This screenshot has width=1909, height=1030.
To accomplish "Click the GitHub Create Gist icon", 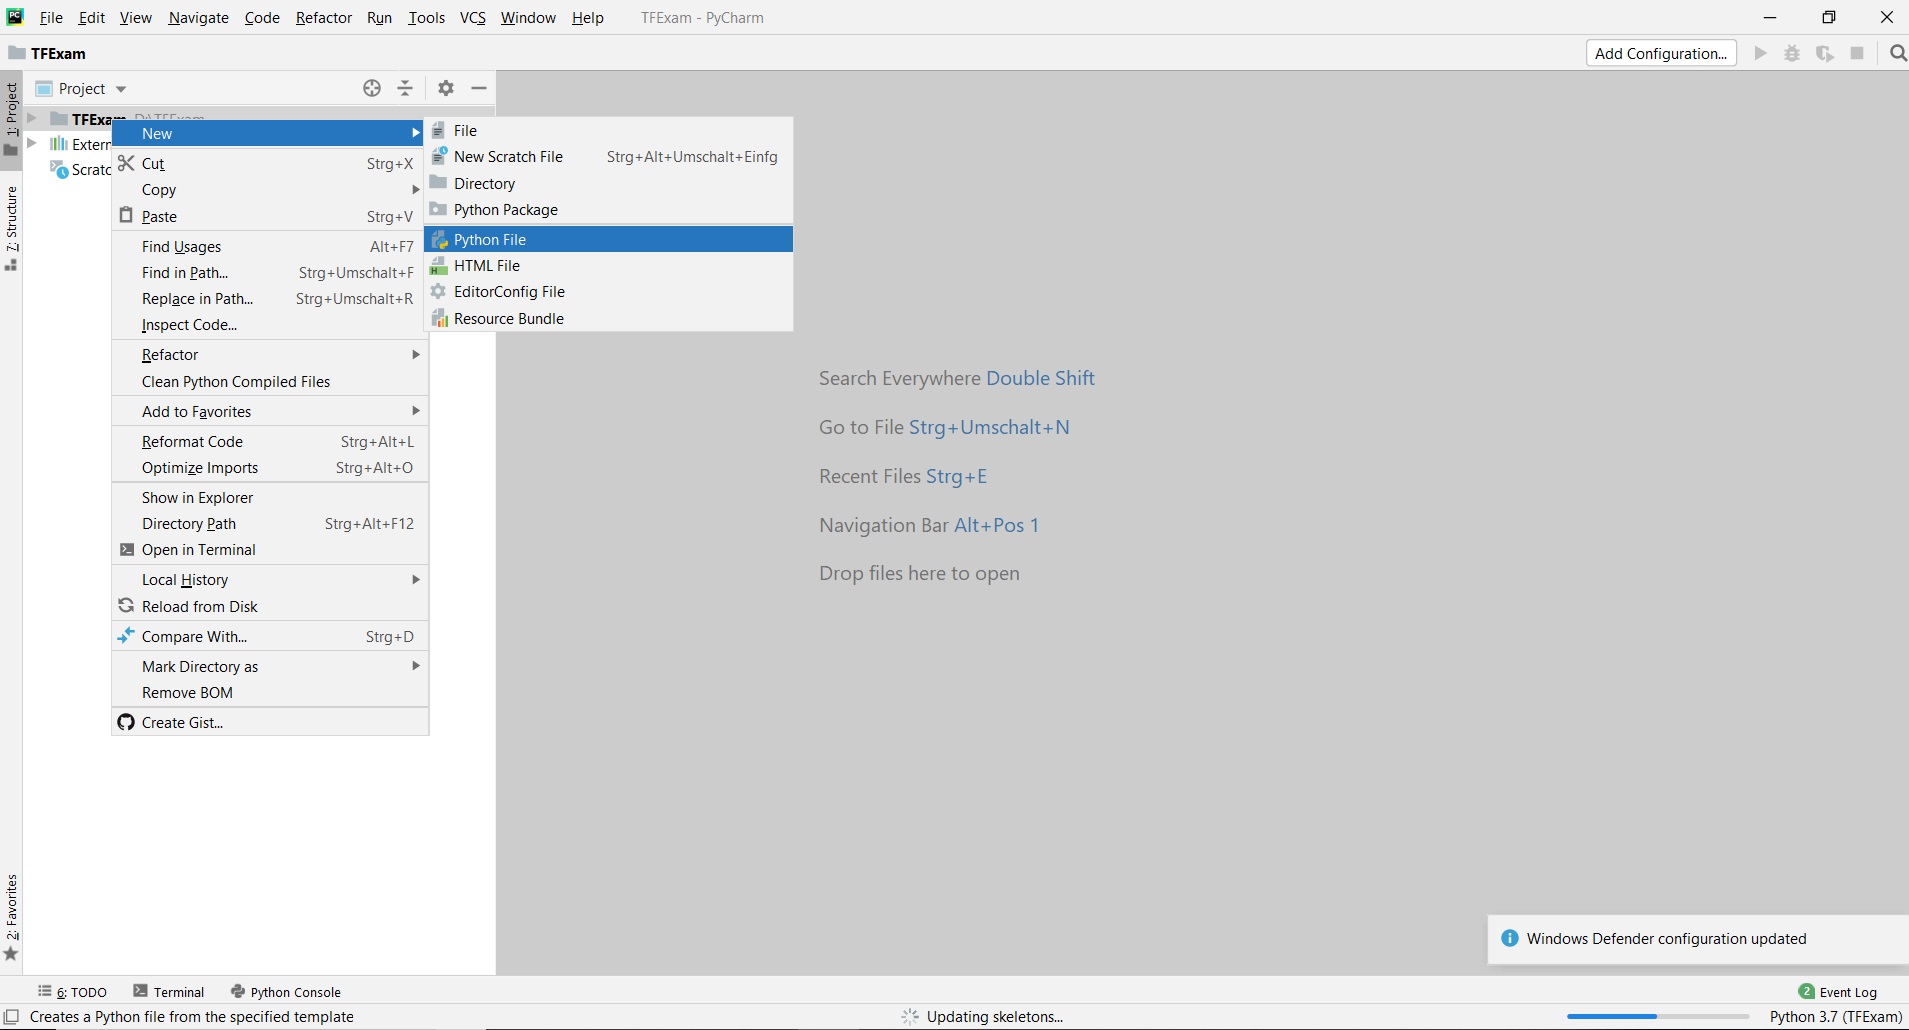I will pos(126,722).
